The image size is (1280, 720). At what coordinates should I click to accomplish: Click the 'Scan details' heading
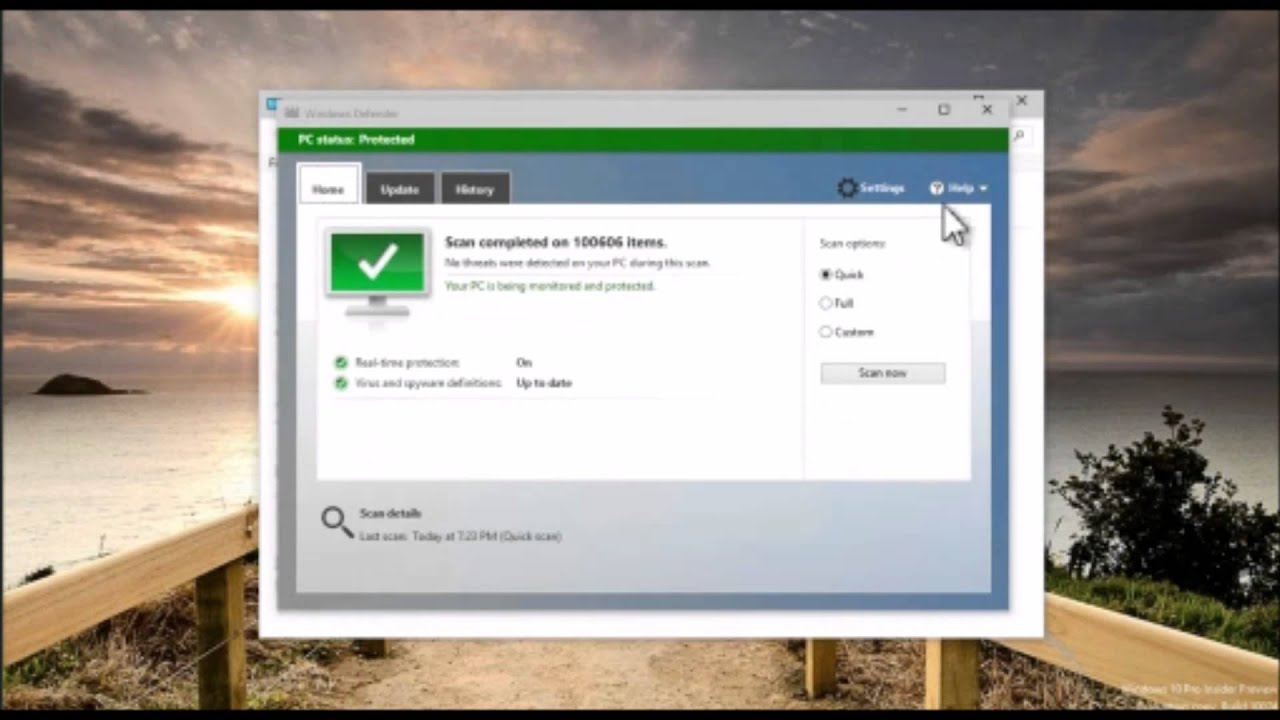click(x=390, y=513)
